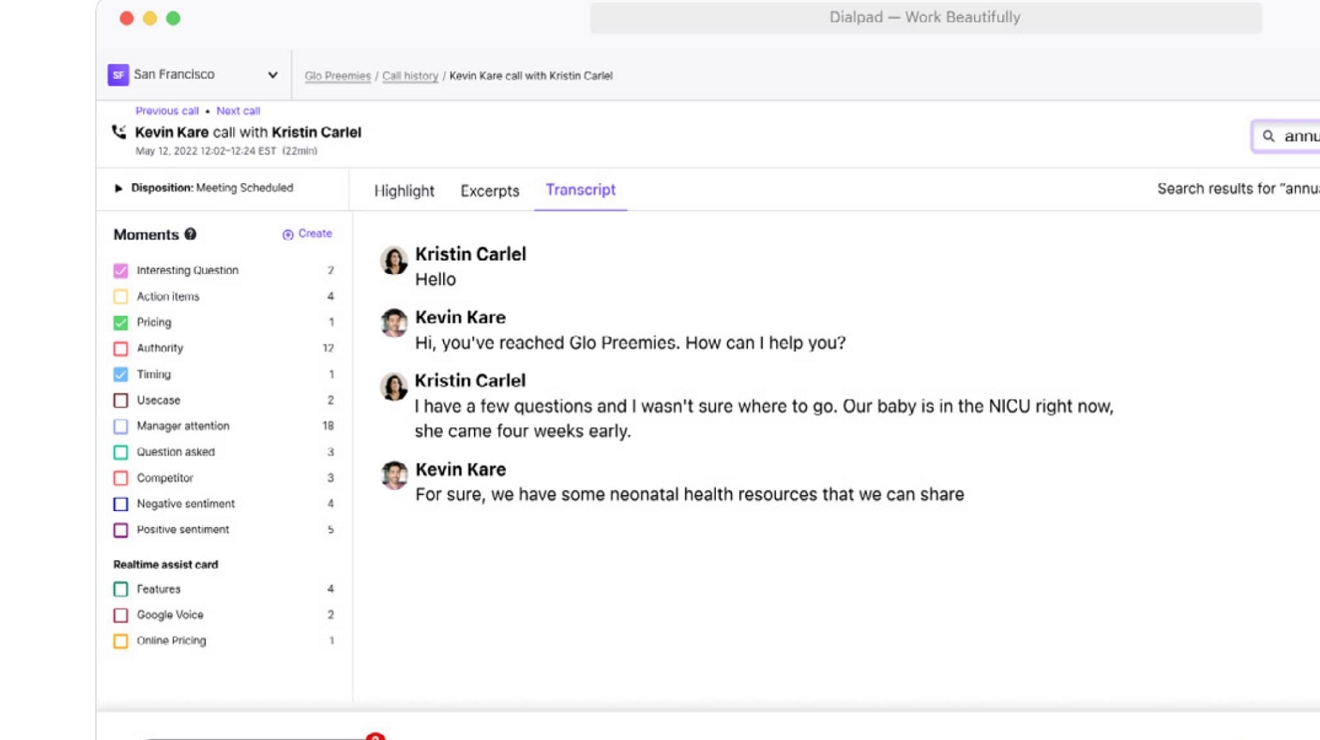The height and width of the screenshot is (740, 1320).
Task: Expand the Disposition Meeting Scheduled section
Action: [118, 188]
